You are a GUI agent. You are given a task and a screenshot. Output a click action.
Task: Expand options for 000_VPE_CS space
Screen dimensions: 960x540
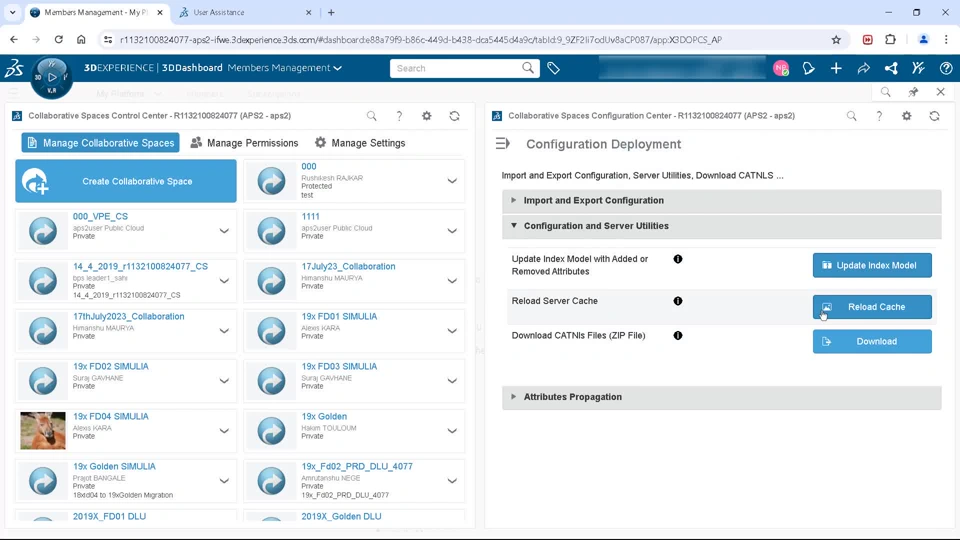tap(224, 231)
